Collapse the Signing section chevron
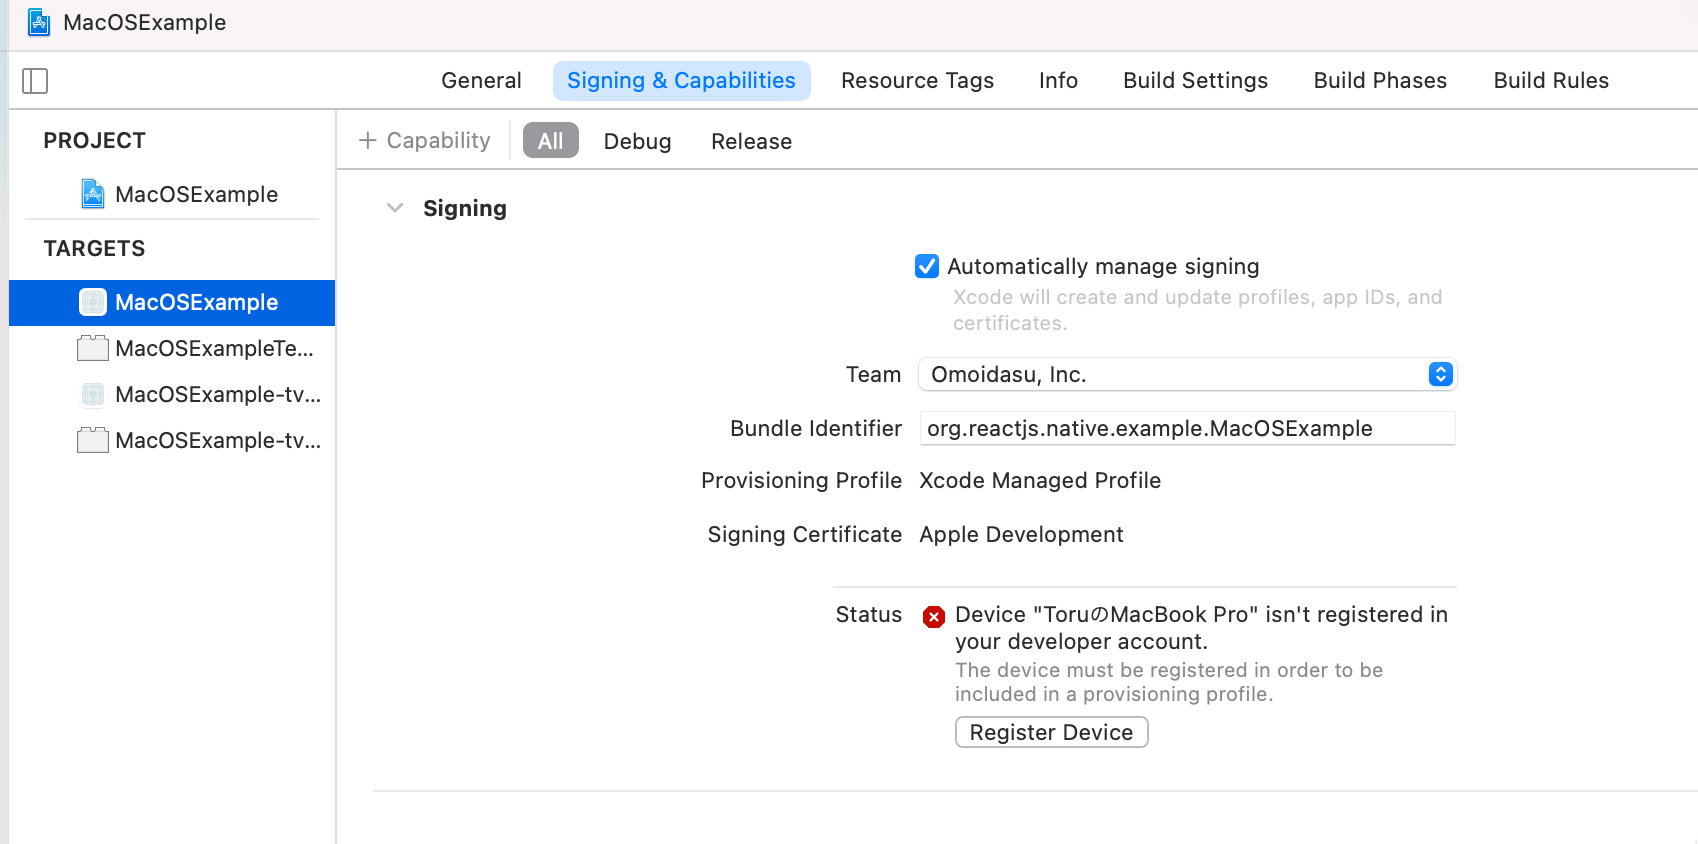The image size is (1698, 844). pyautogui.click(x=395, y=208)
